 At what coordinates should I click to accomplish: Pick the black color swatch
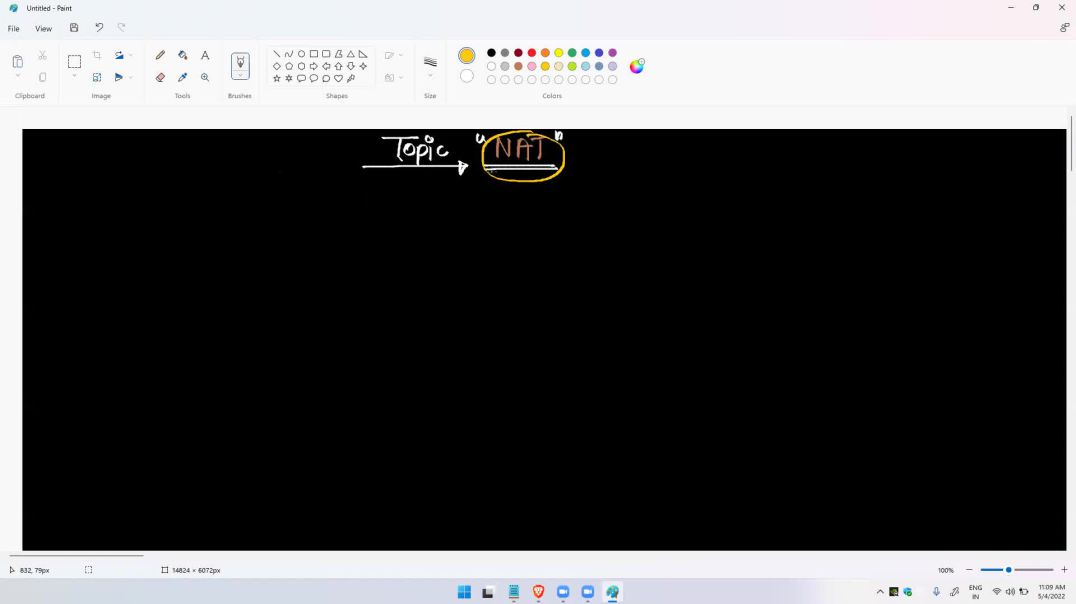click(x=491, y=53)
